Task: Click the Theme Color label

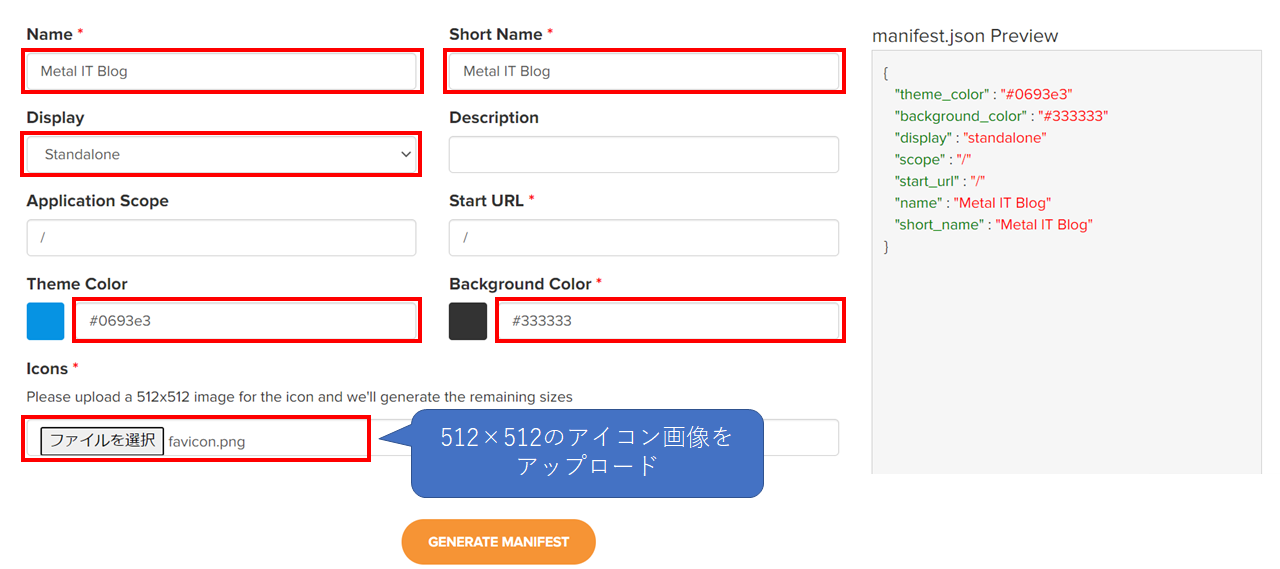Action: click(x=77, y=284)
